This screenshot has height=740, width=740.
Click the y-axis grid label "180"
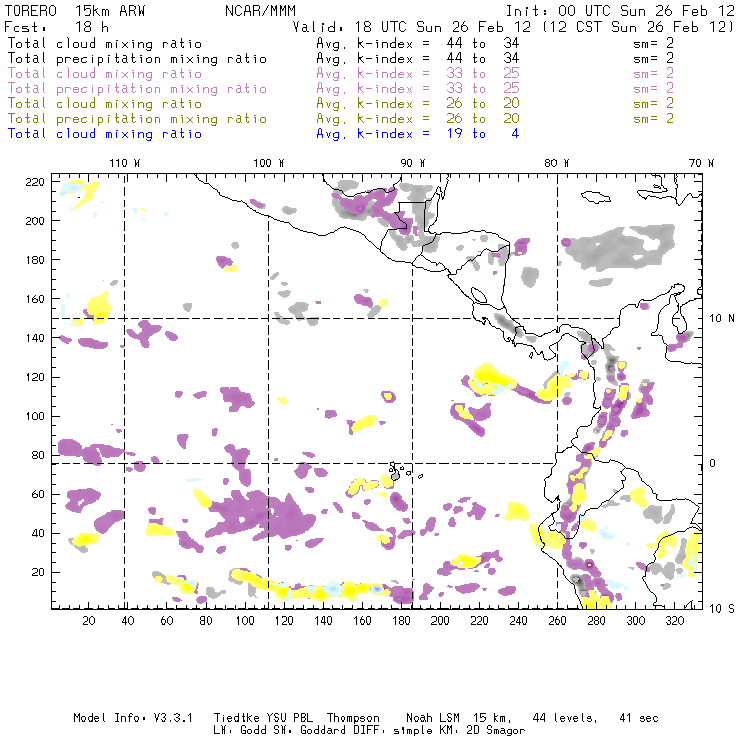35,260
